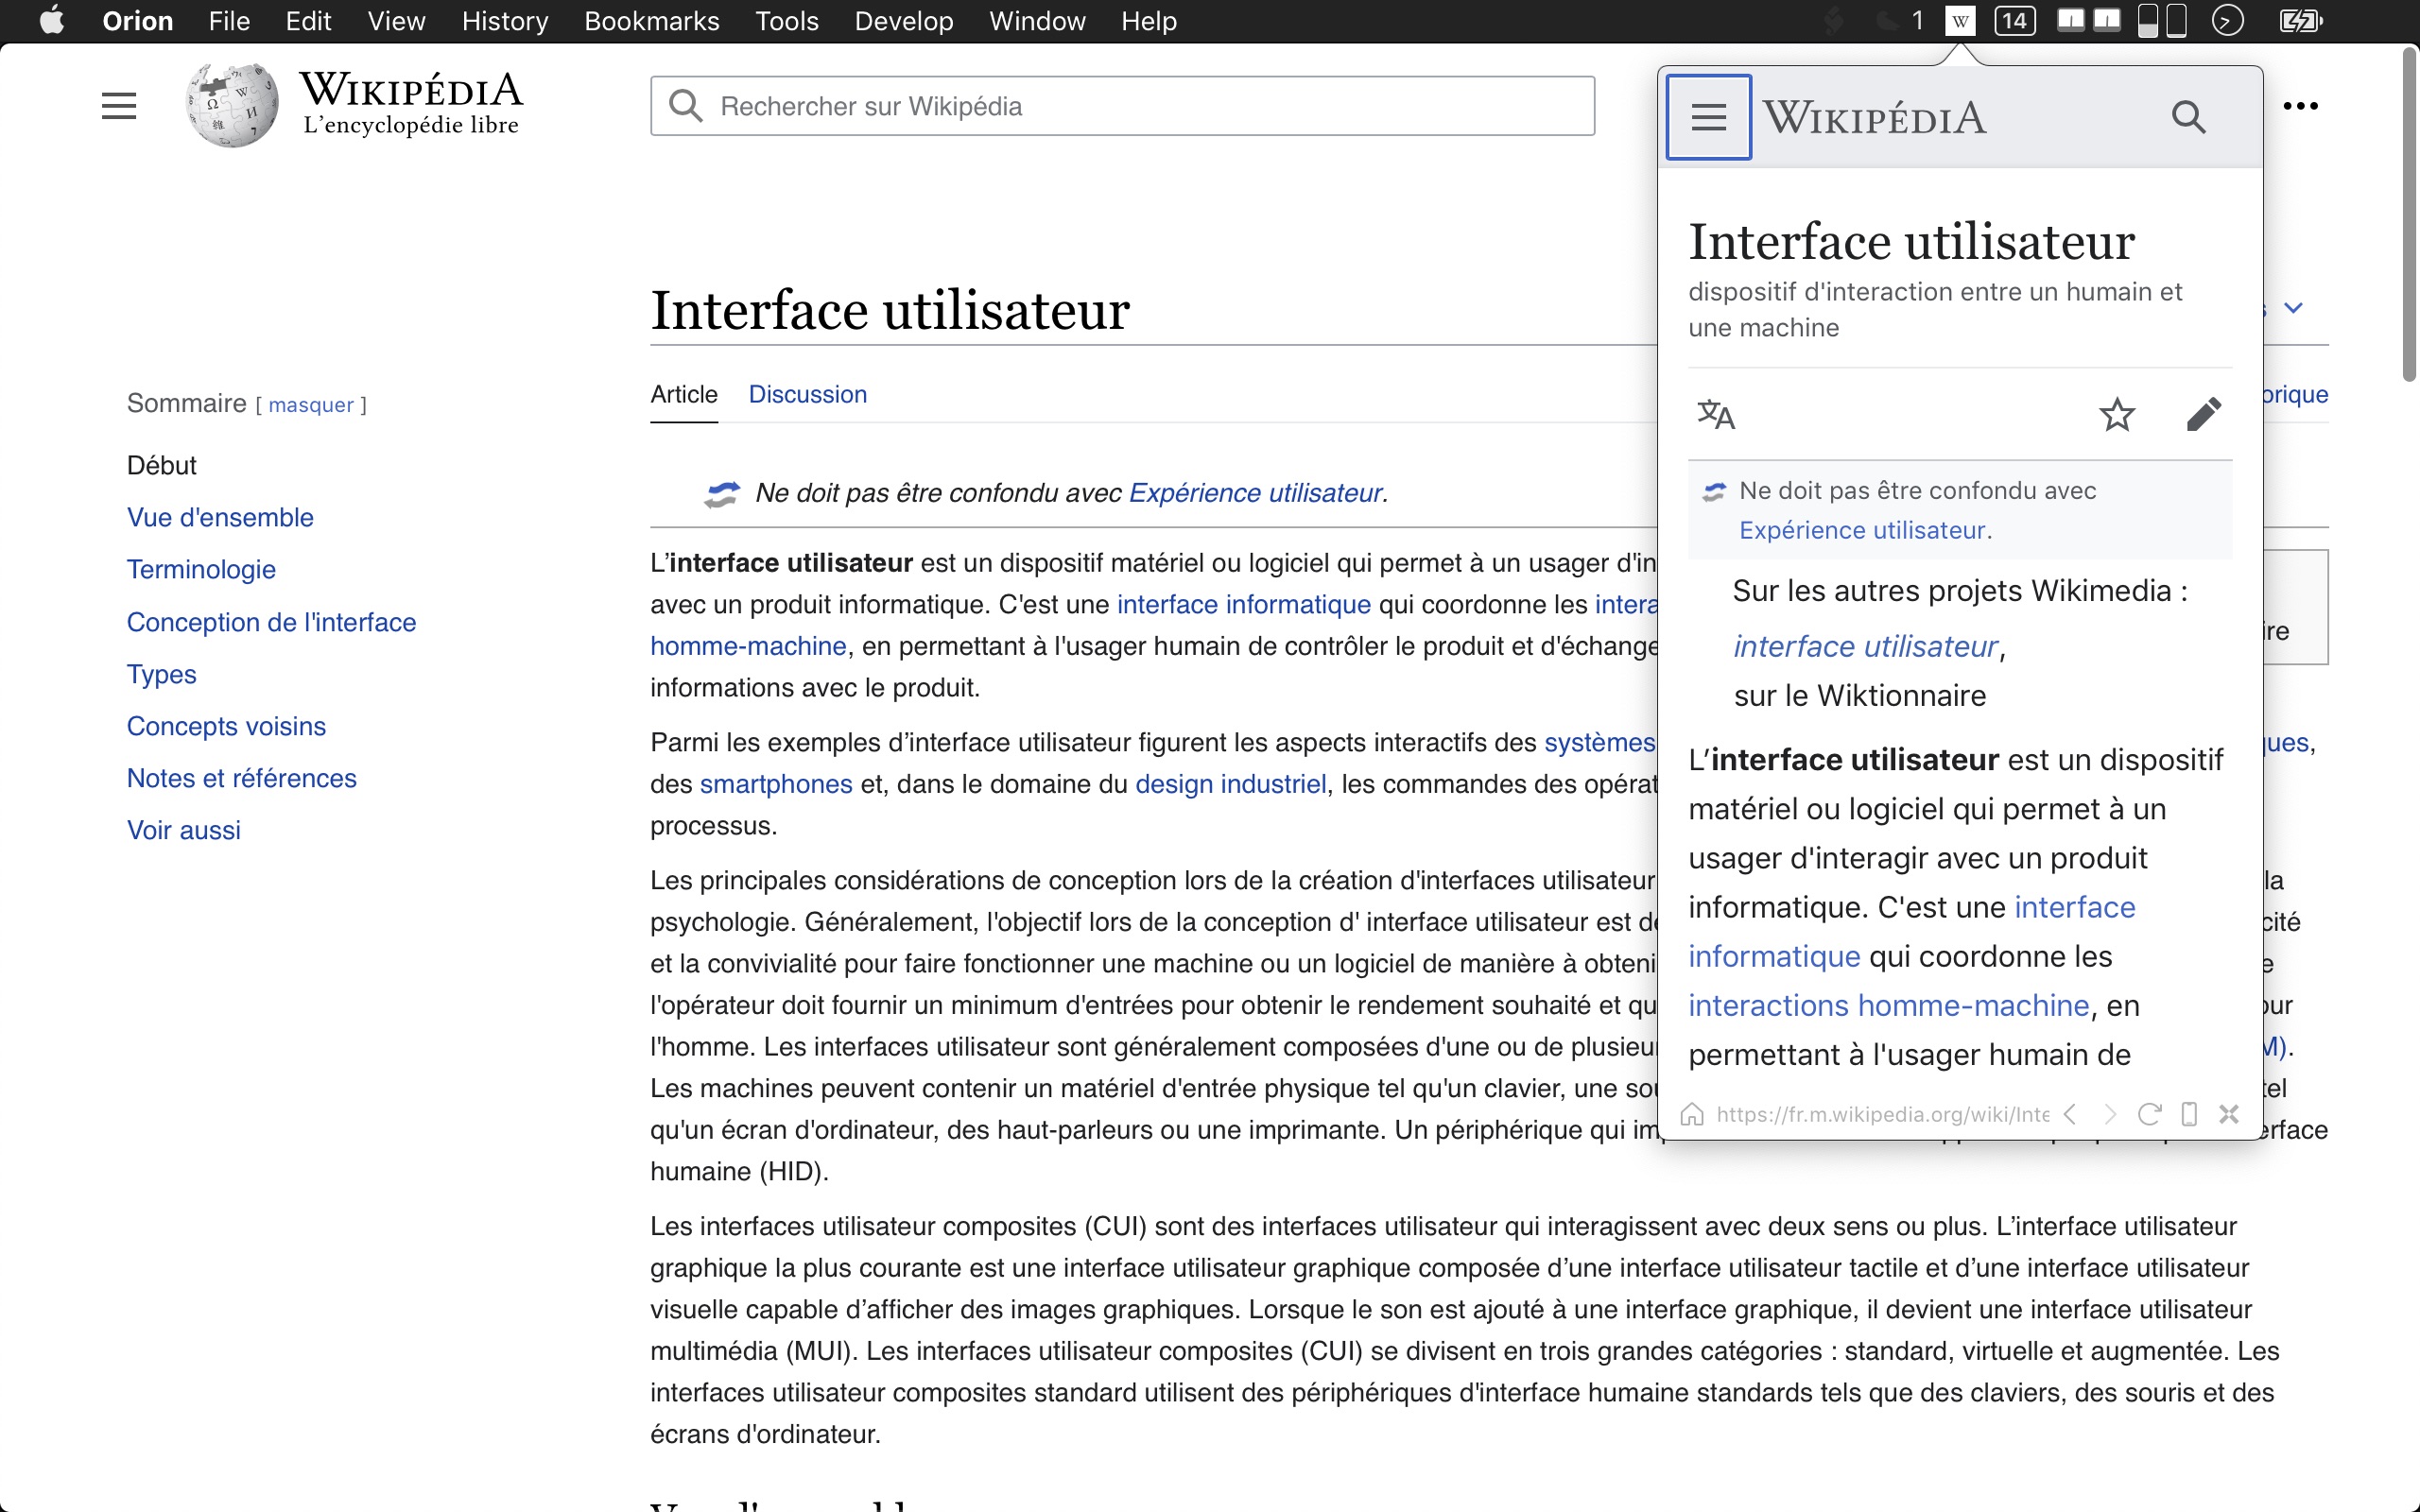Click the Rechercher sur Wikipédia search field
Viewport: 2420px width, 1512px height.
click(x=1122, y=106)
